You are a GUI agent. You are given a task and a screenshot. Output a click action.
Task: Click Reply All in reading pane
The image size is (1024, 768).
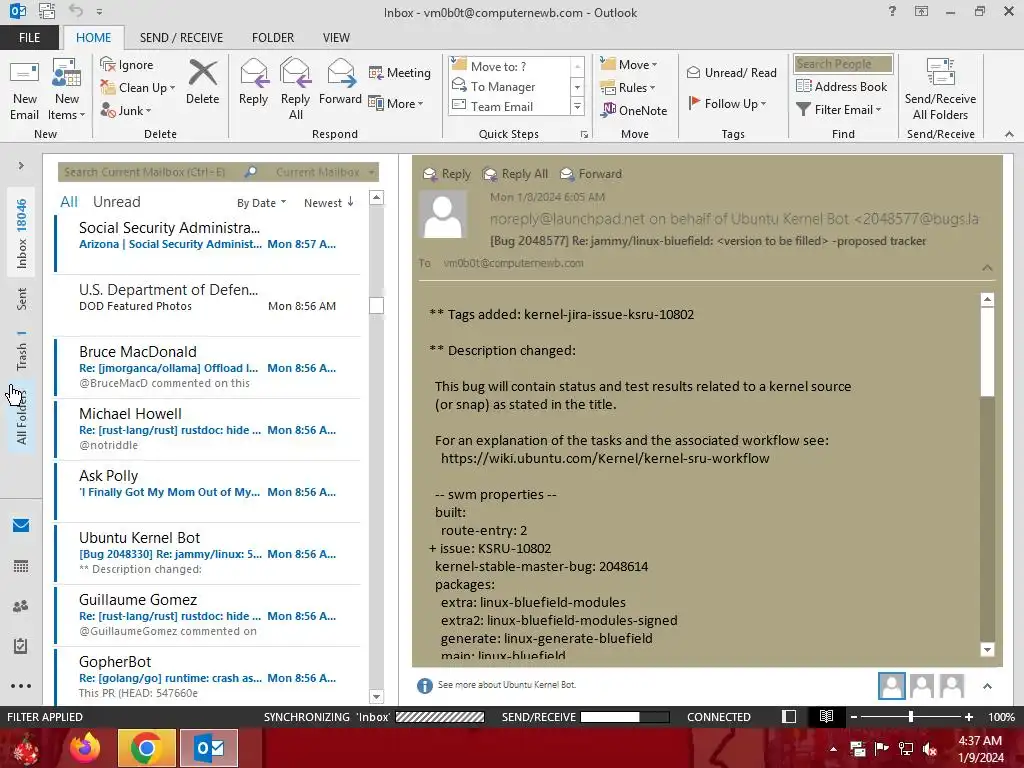(515, 174)
